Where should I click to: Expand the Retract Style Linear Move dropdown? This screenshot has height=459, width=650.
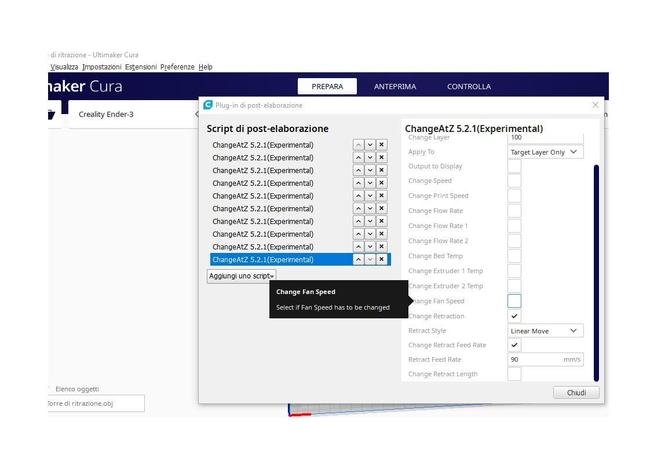[x=545, y=330]
